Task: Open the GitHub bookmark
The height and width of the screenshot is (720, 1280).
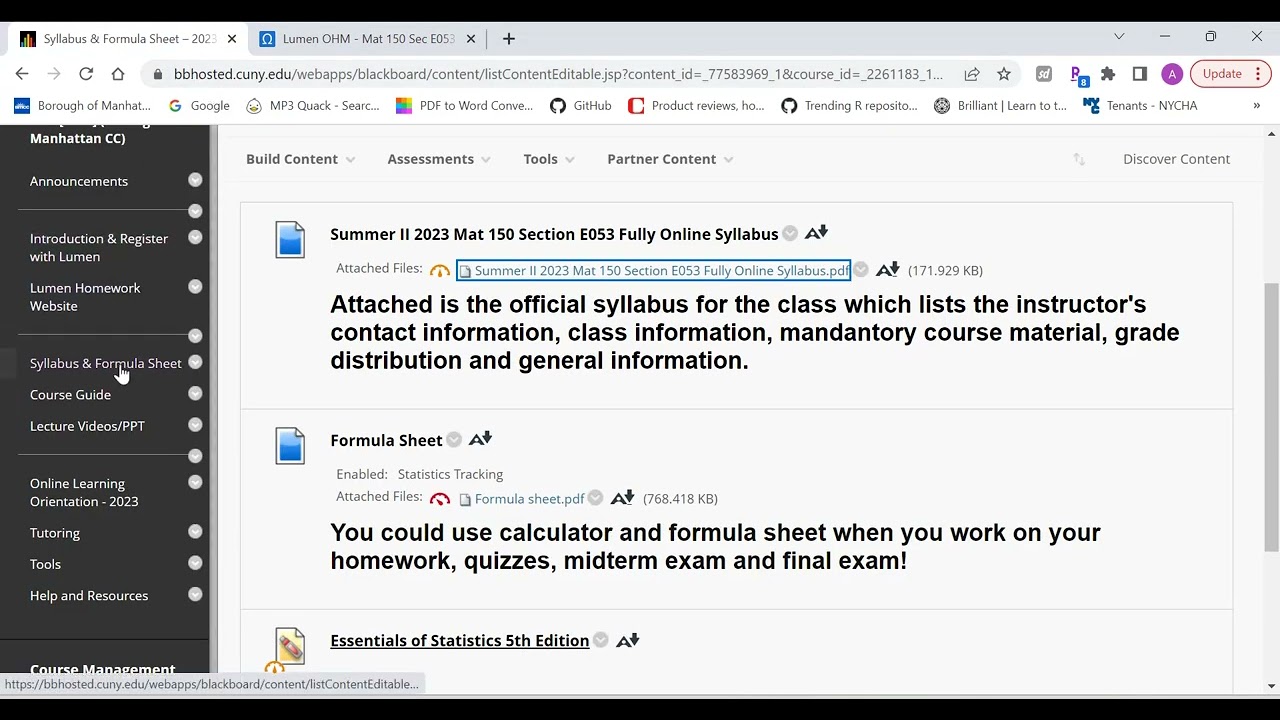Action: click(x=581, y=105)
